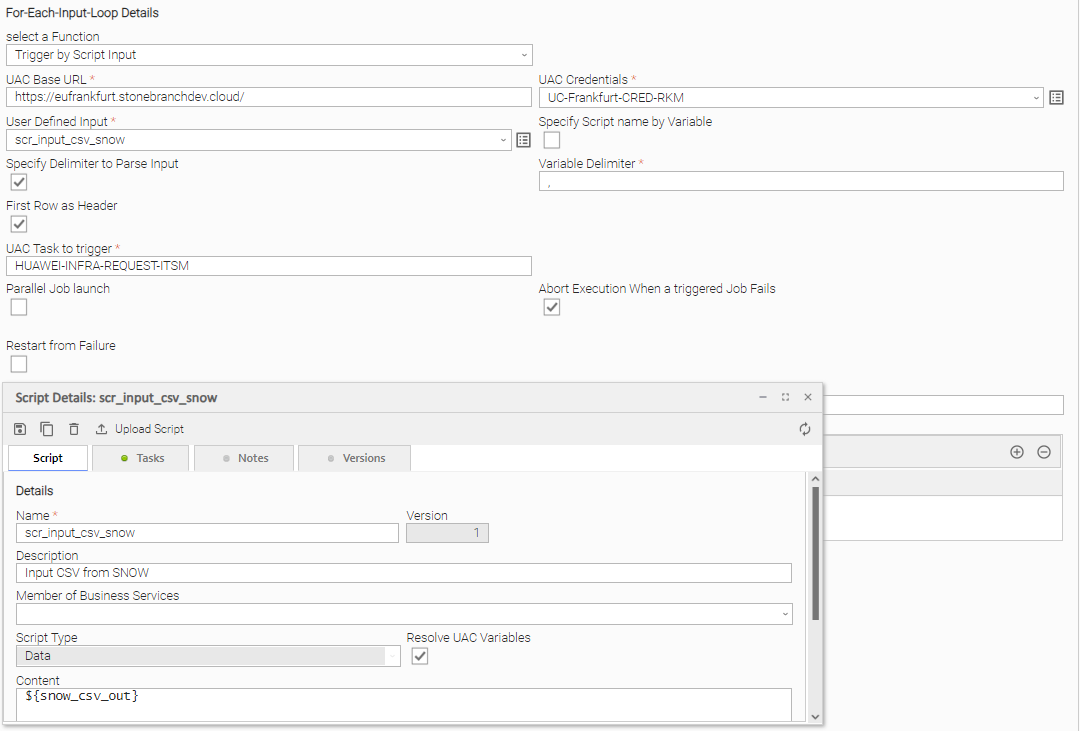Click the Upload Script button
The image size is (1080, 731).
point(140,429)
